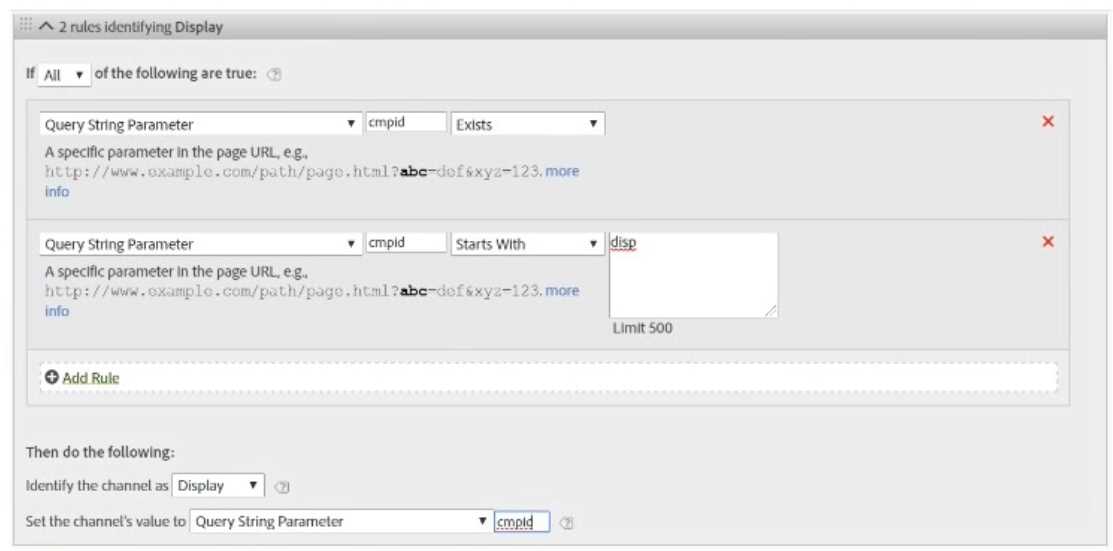Image resolution: width=1113 pixels, height=551 pixels.
Task: Open the Exists operator dropdown
Action: [527, 124]
